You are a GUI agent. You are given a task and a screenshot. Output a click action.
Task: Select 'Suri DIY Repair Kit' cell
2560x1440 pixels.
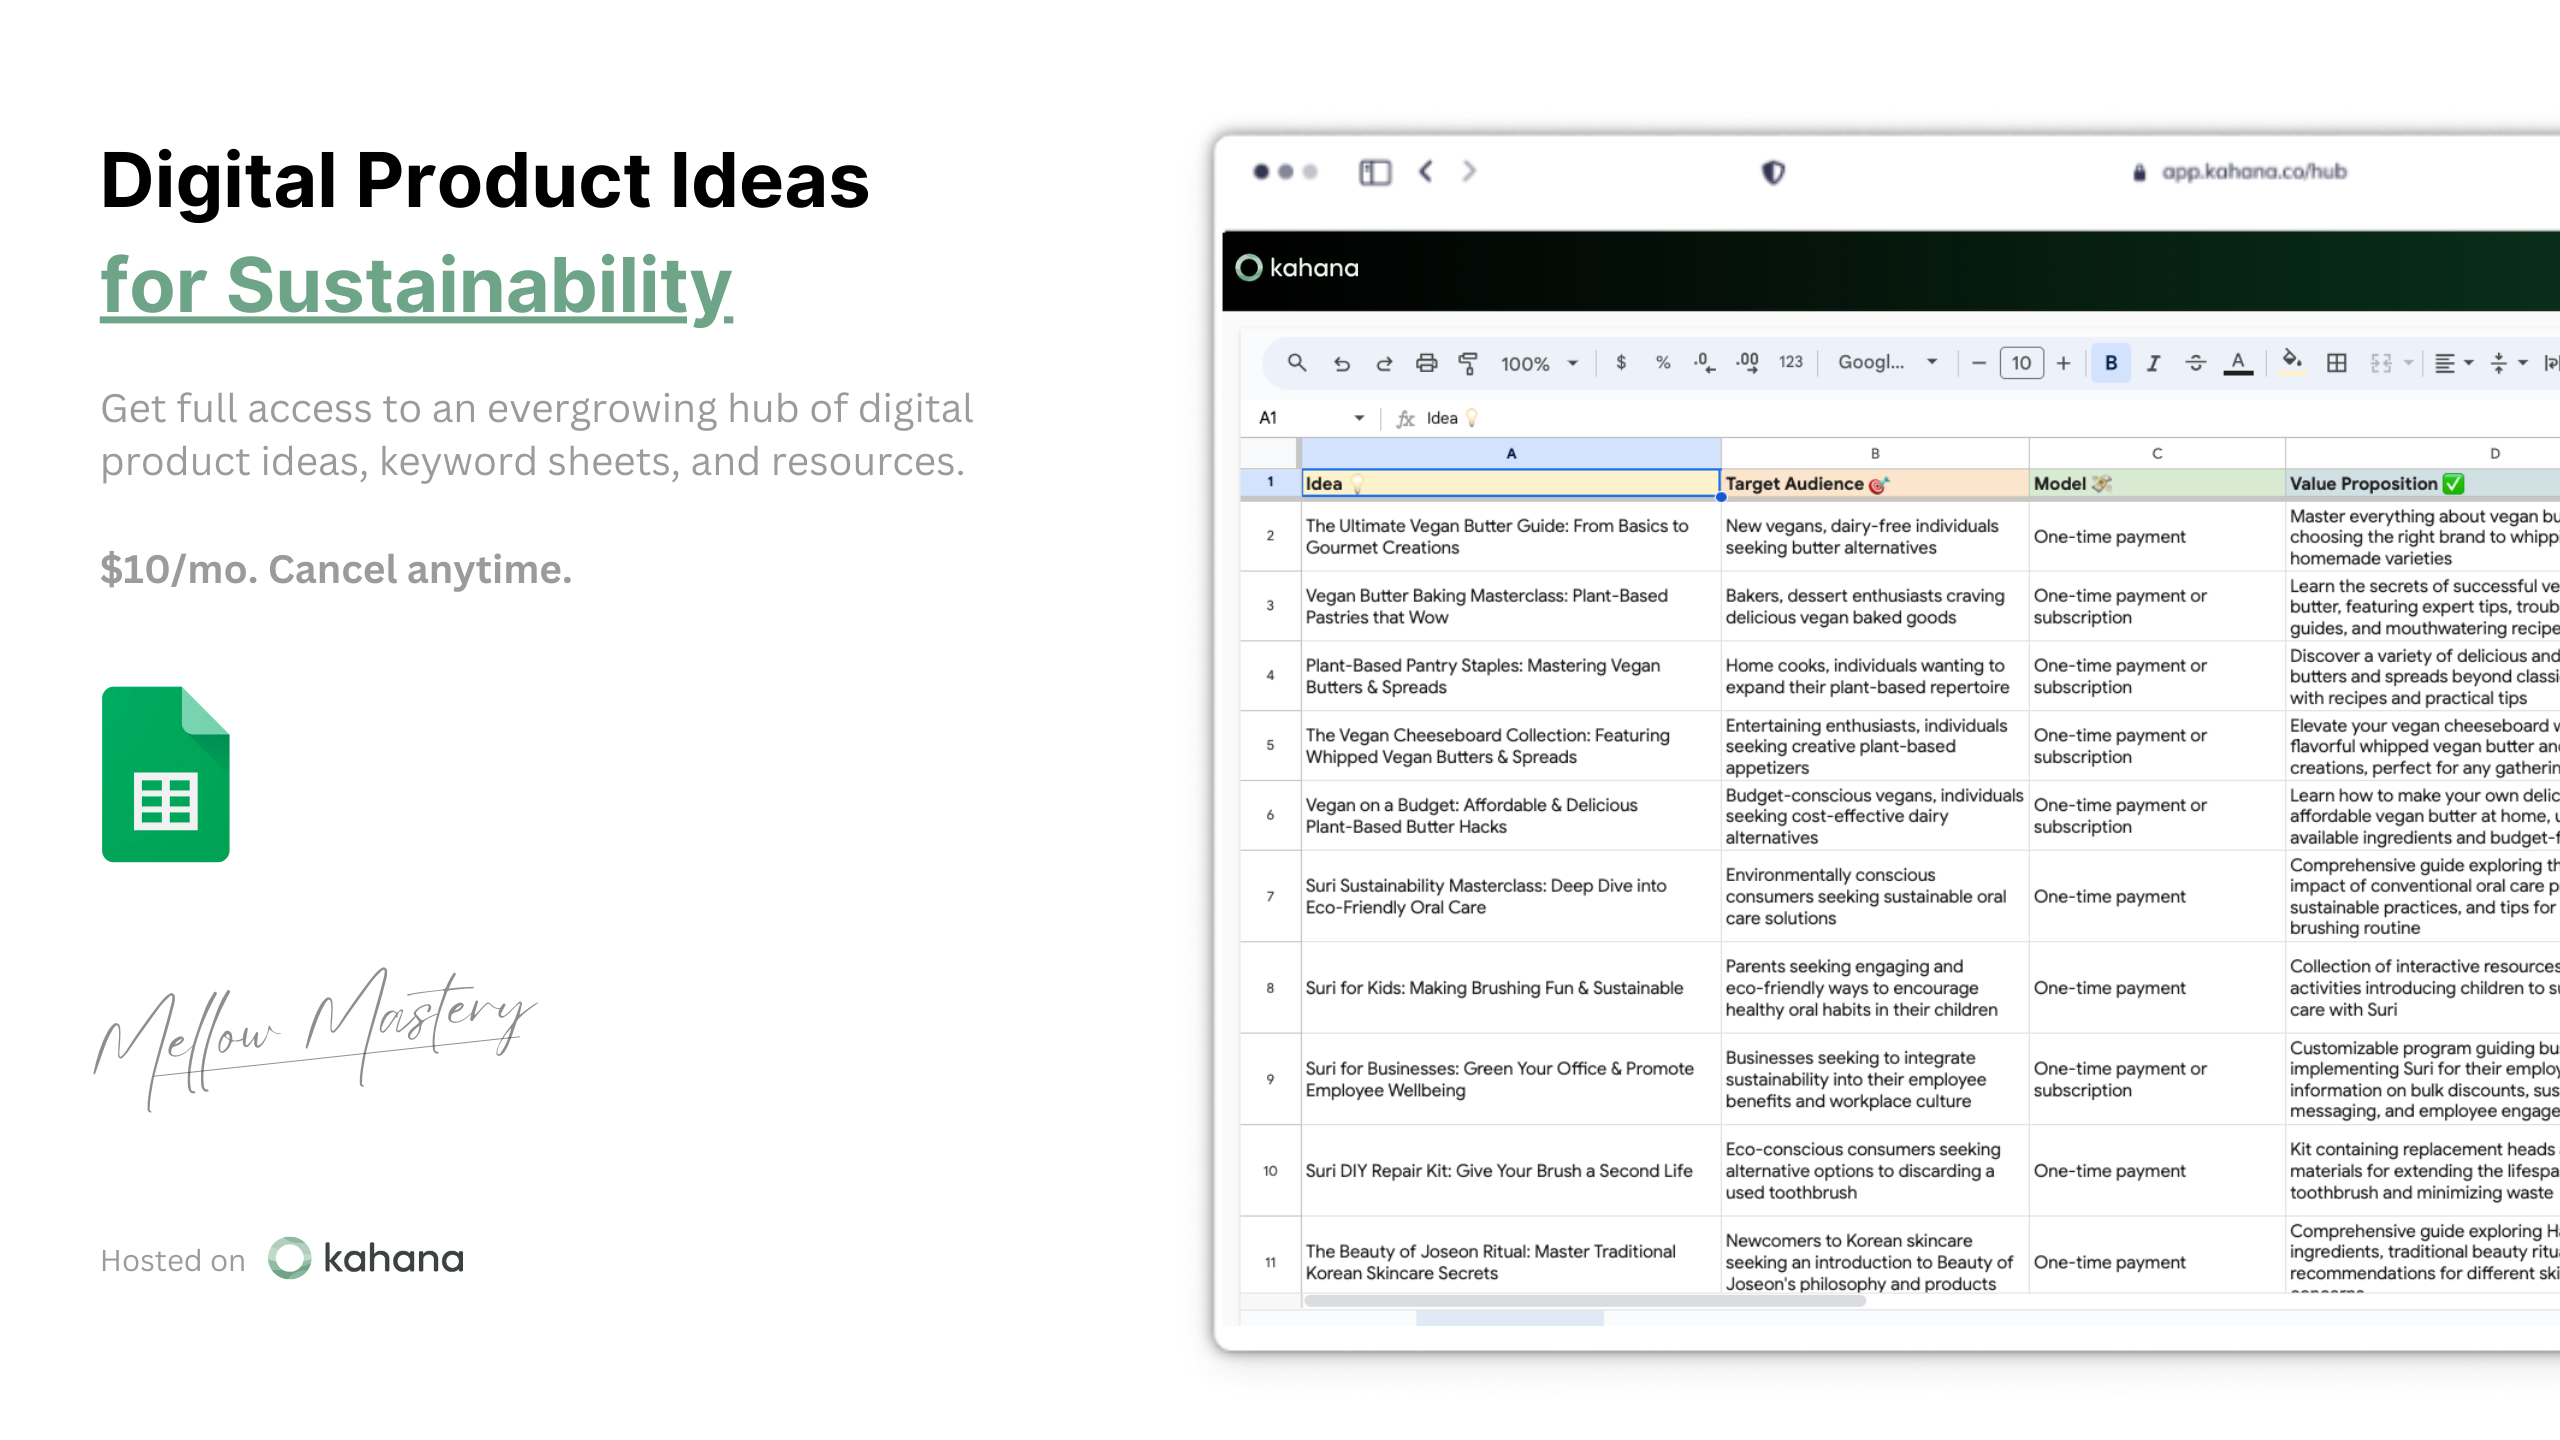coord(1511,1170)
